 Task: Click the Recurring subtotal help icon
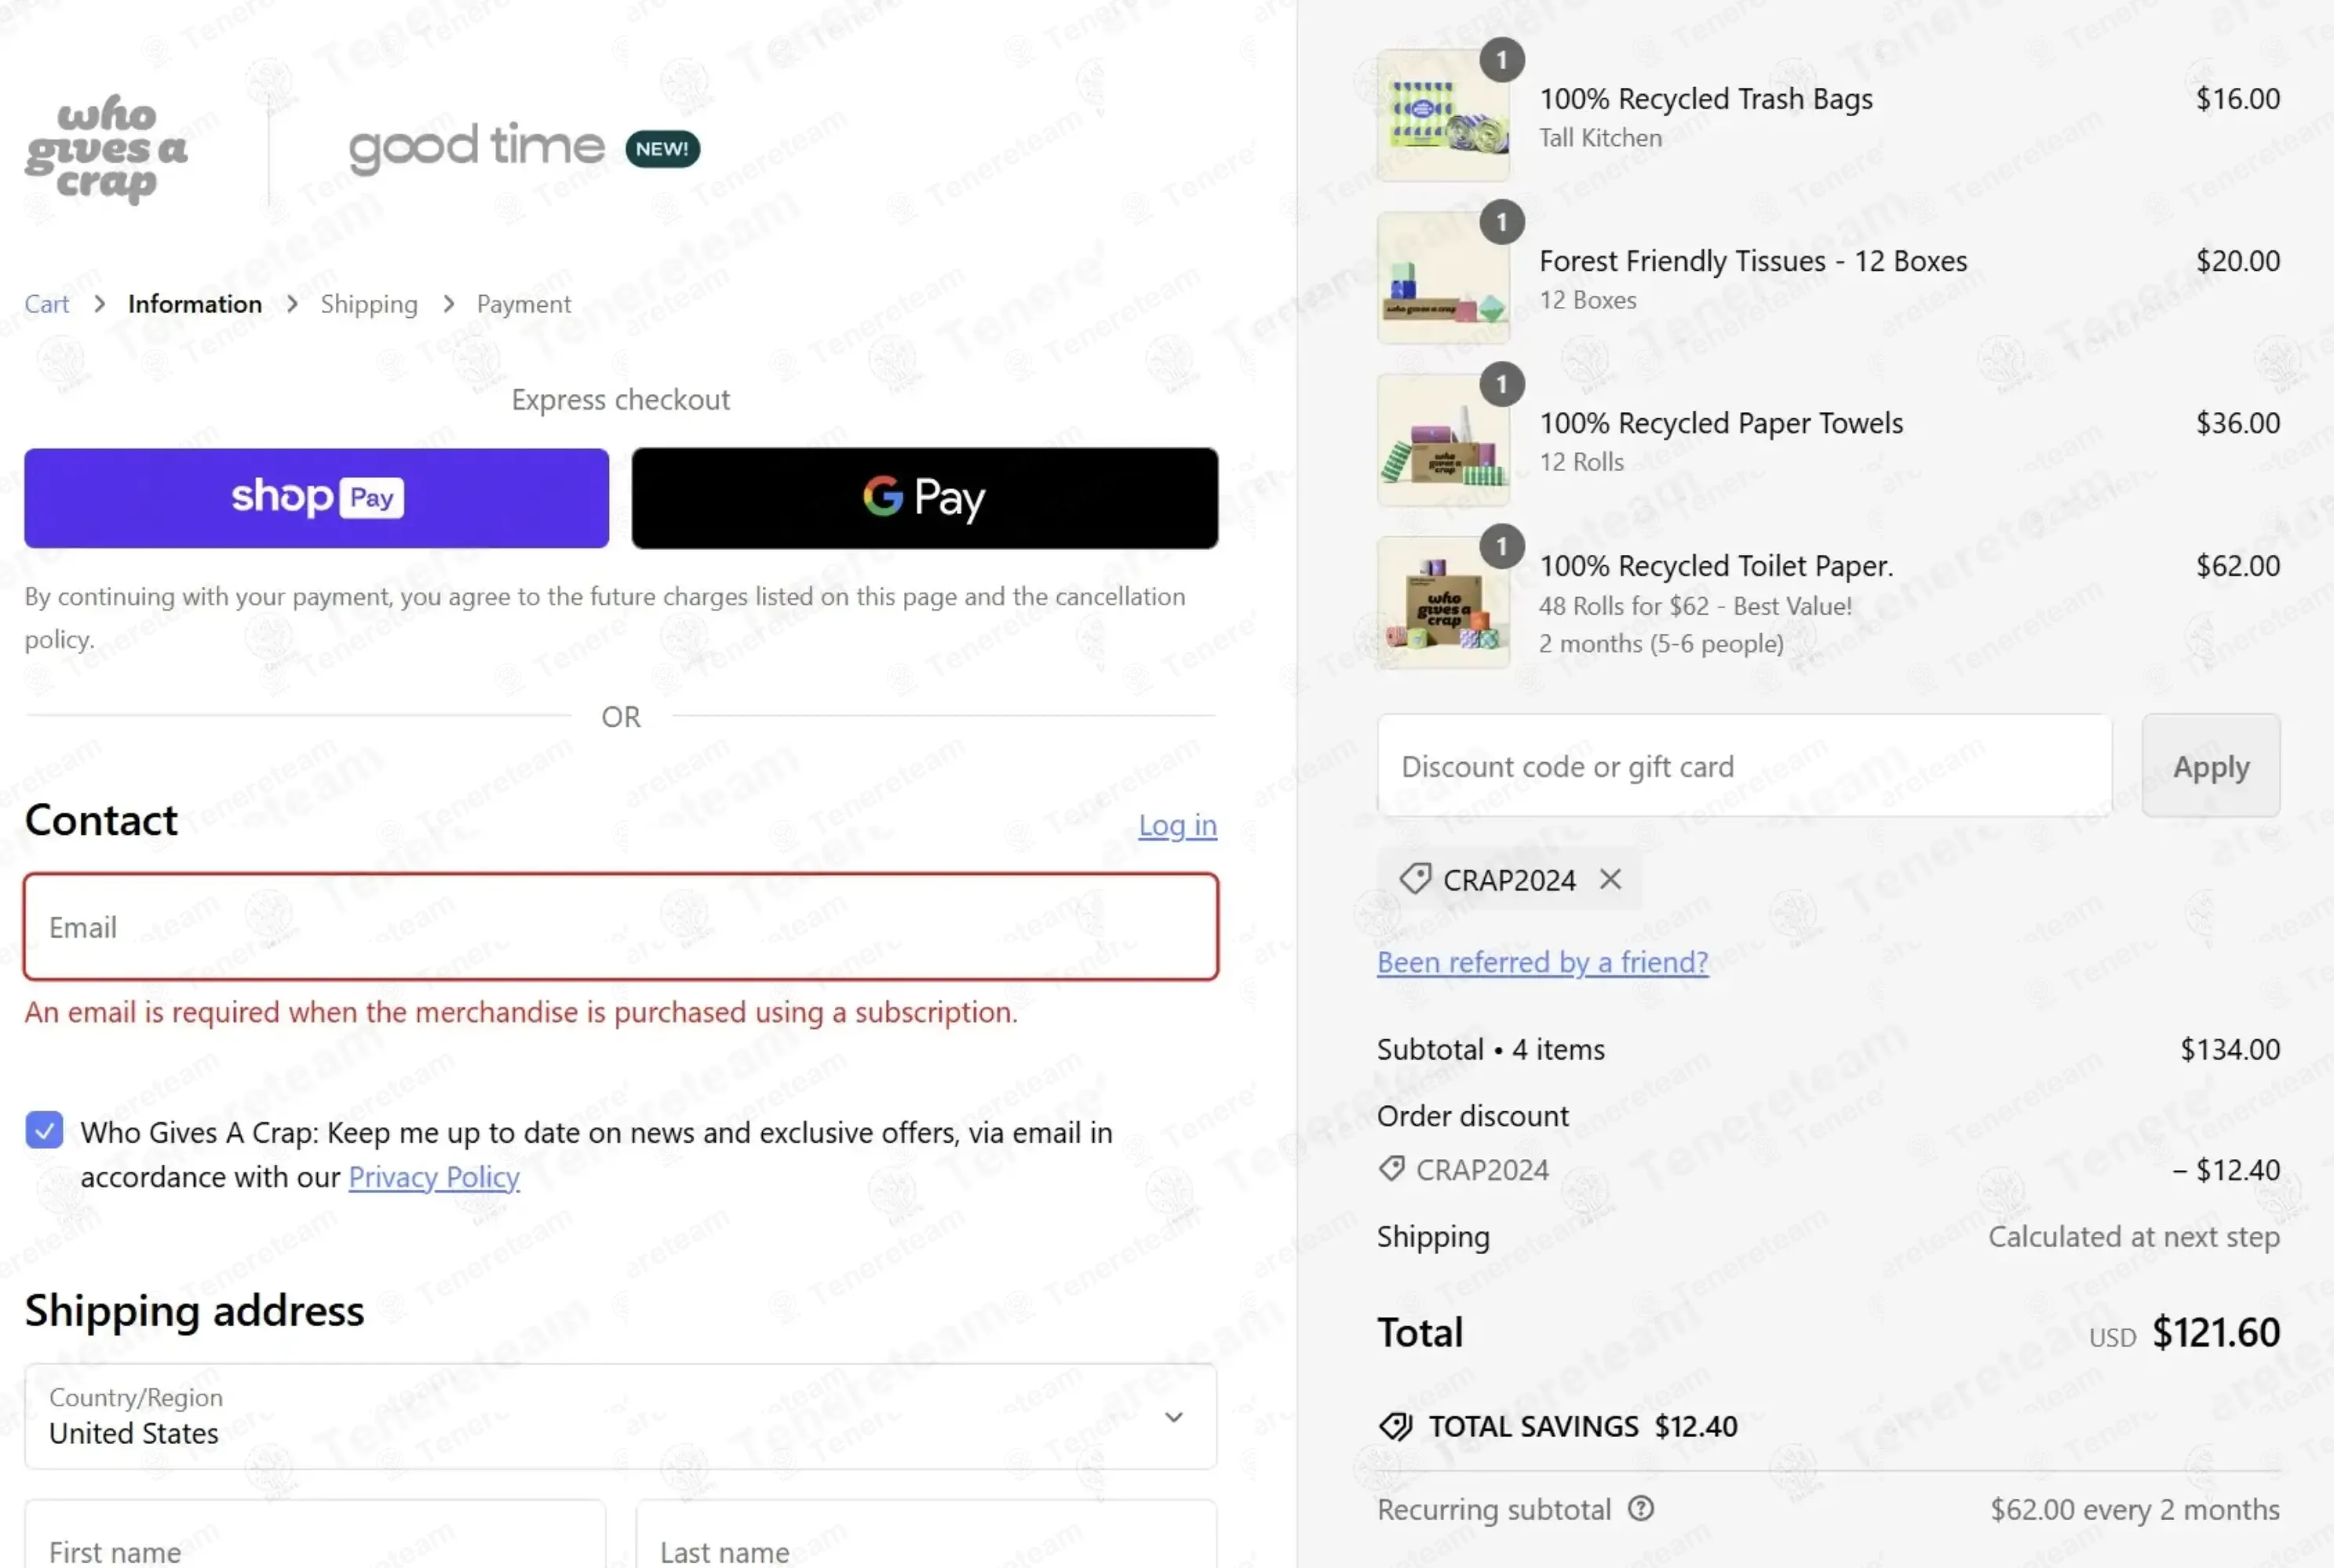(x=1641, y=1508)
